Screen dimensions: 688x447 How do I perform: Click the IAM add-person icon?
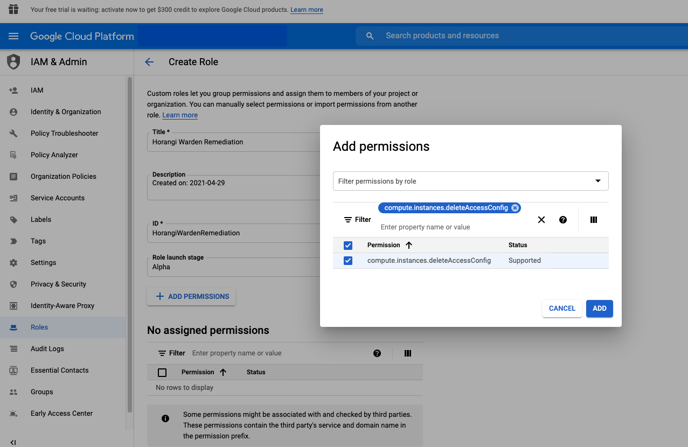pos(14,90)
